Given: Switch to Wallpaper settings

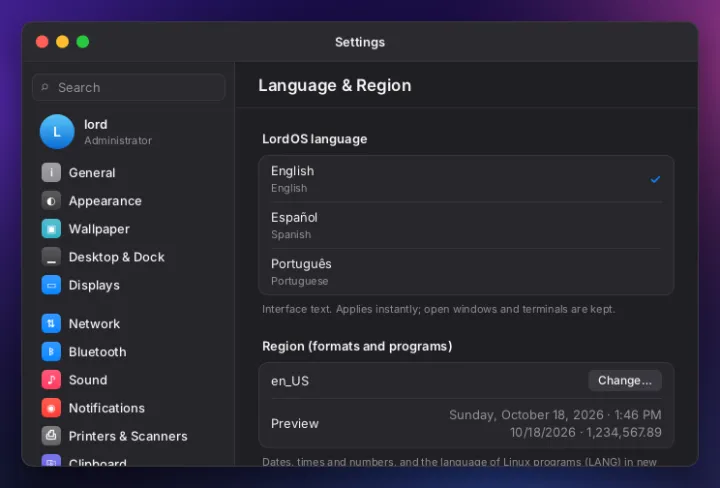Looking at the screenshot, I should click(99, 229).
